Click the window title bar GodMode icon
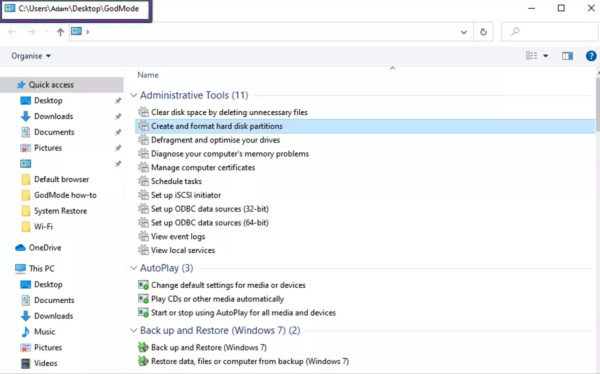Screen dimensions: 600x374 click(10, 8)
